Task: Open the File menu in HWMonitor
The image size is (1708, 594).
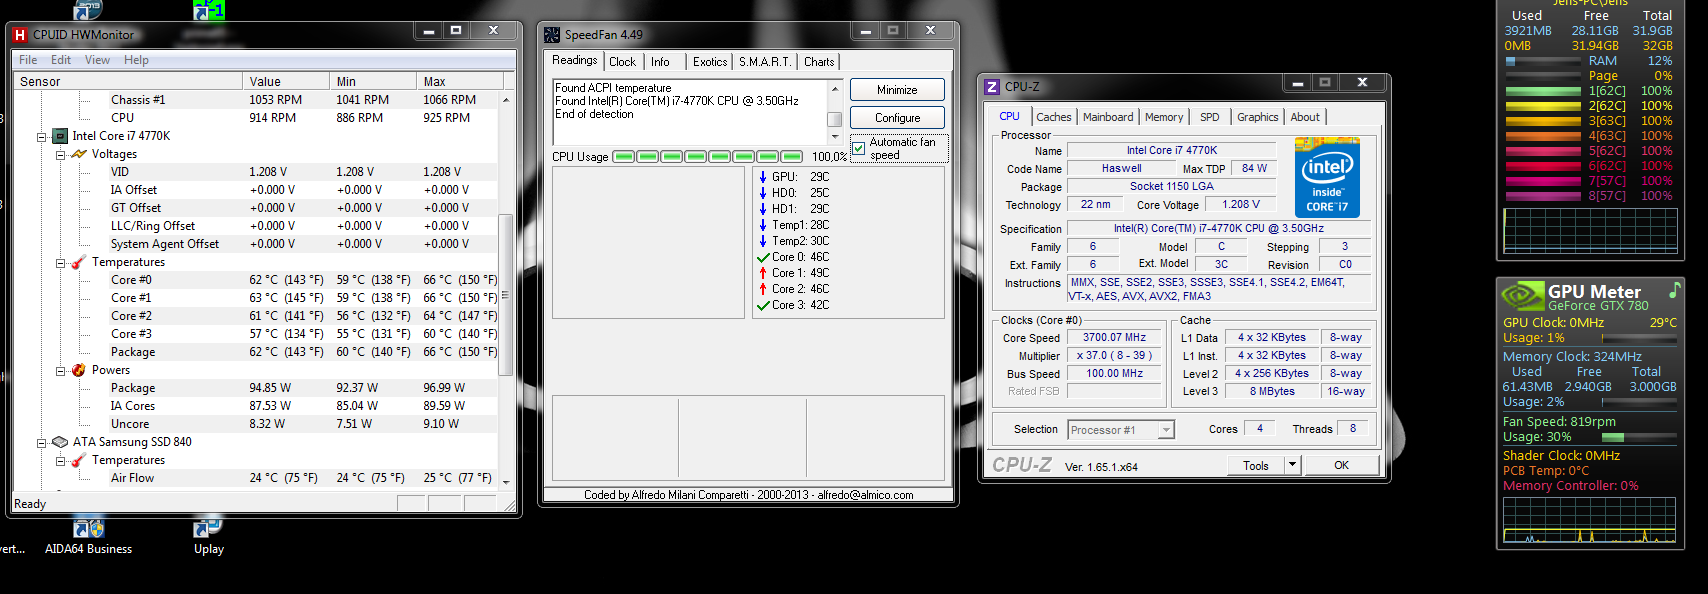Action: coord(28,60)
